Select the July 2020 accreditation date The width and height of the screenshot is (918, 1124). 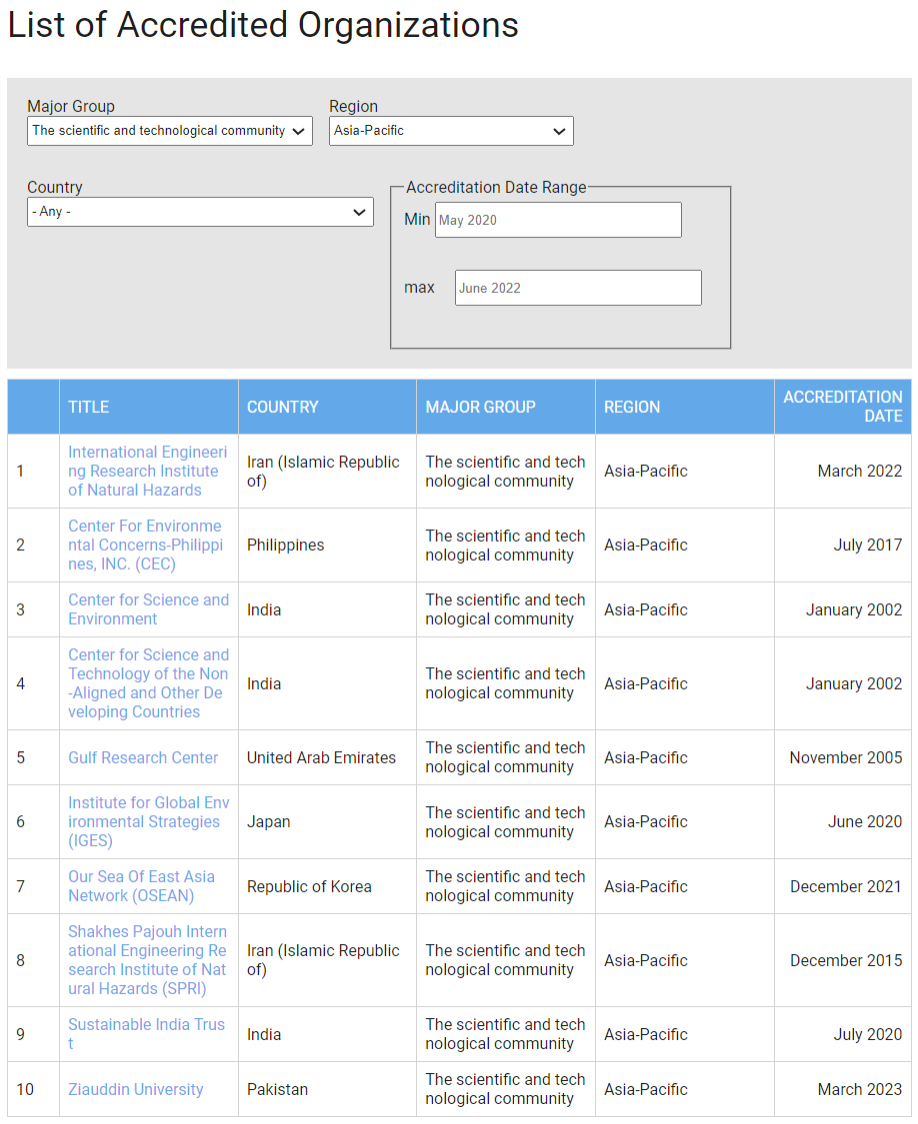(x=867, y=1034)
